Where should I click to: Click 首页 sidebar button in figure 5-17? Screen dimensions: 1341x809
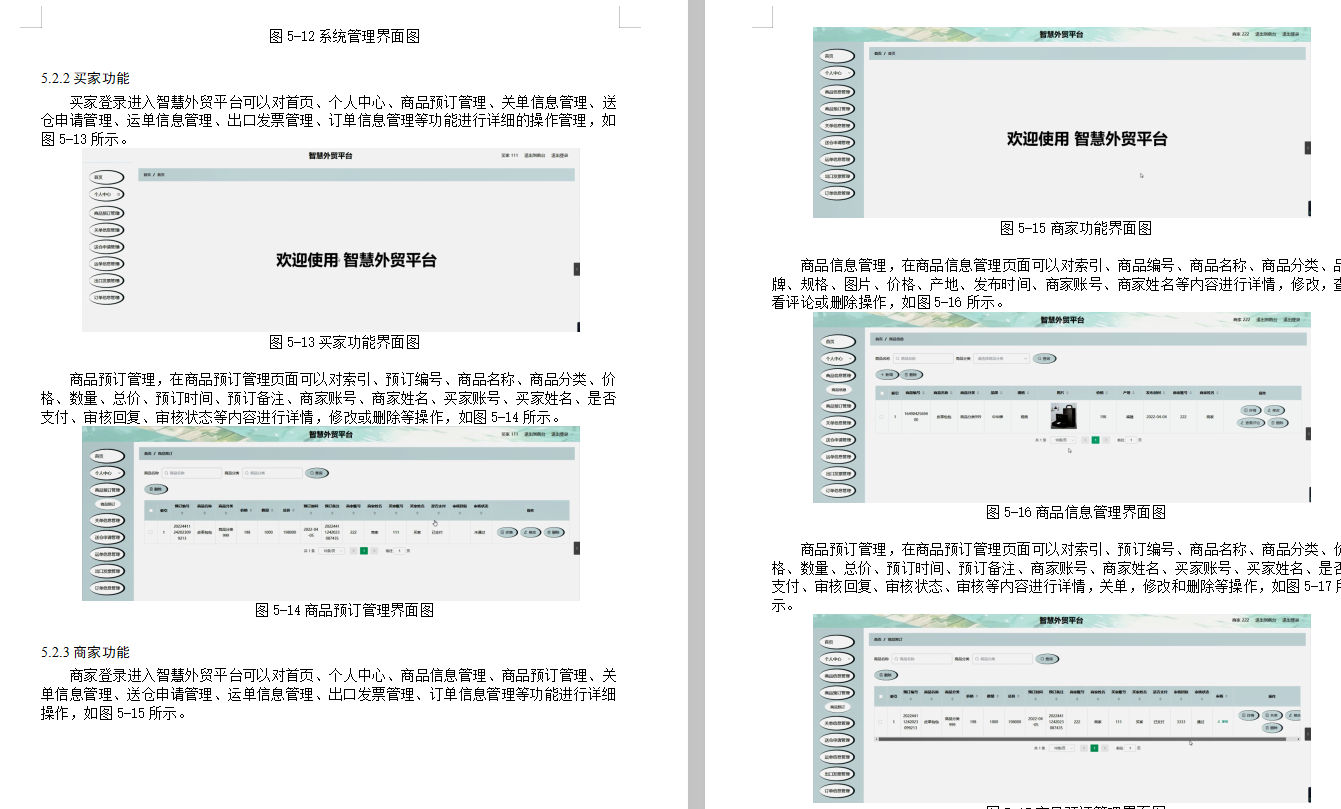837,642
